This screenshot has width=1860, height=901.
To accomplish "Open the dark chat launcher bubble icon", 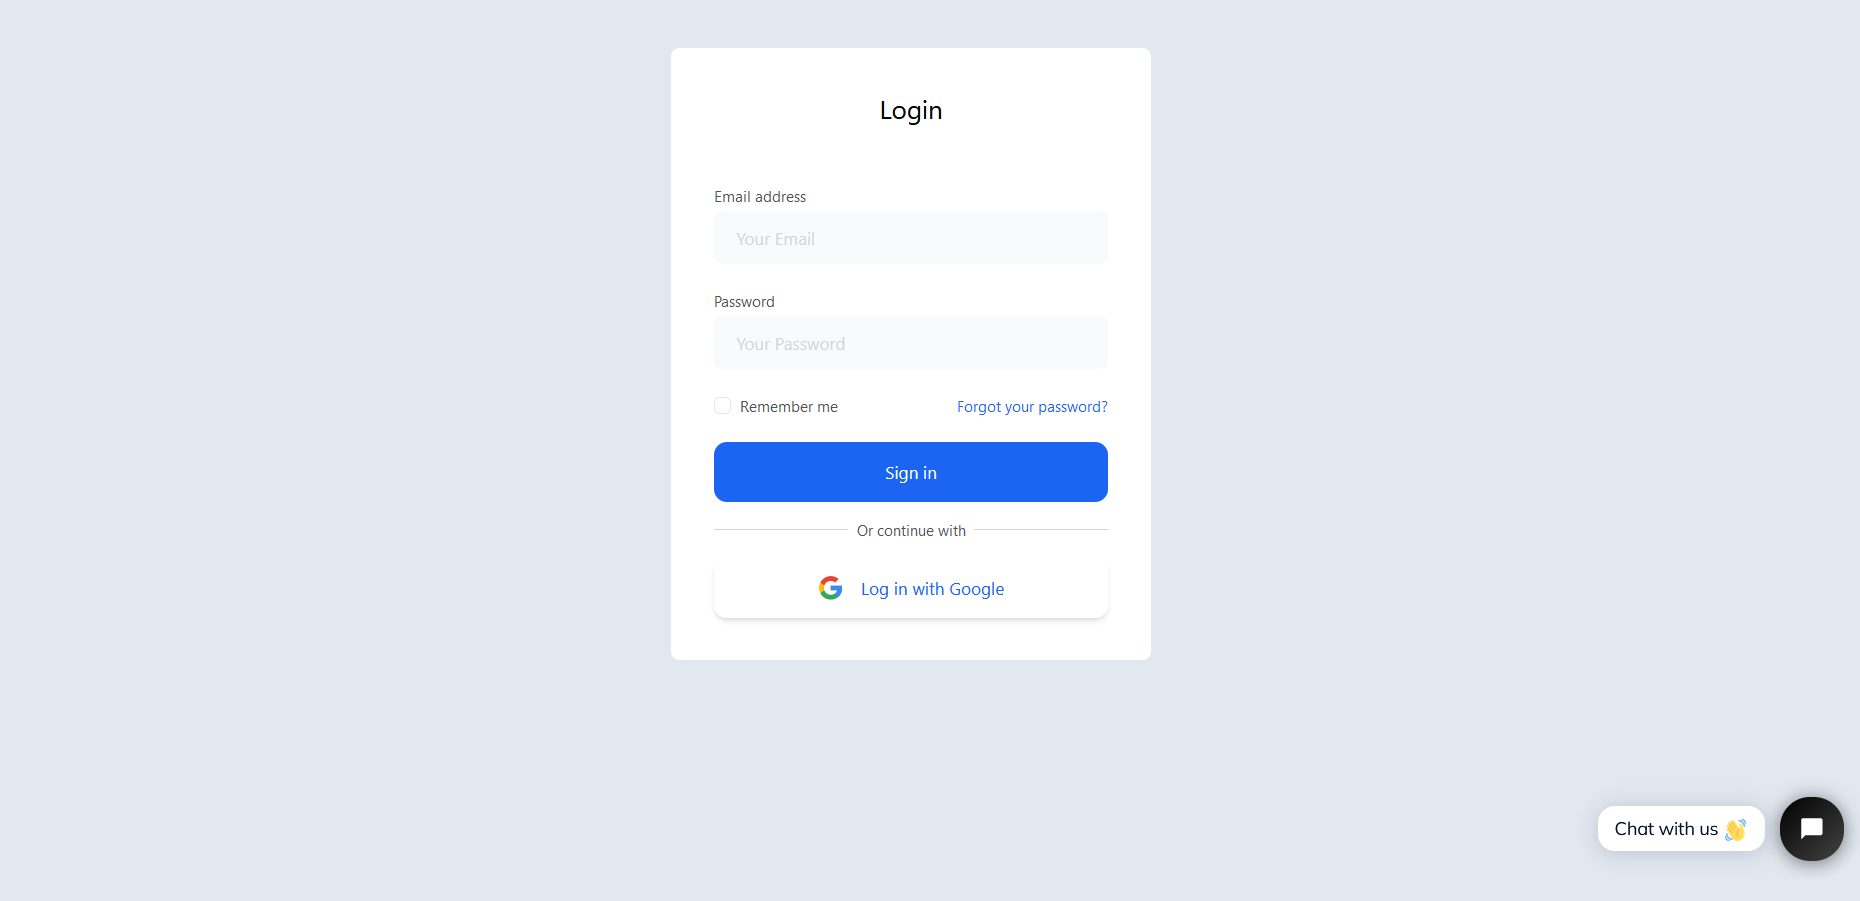I will [x=1811, y=829].
